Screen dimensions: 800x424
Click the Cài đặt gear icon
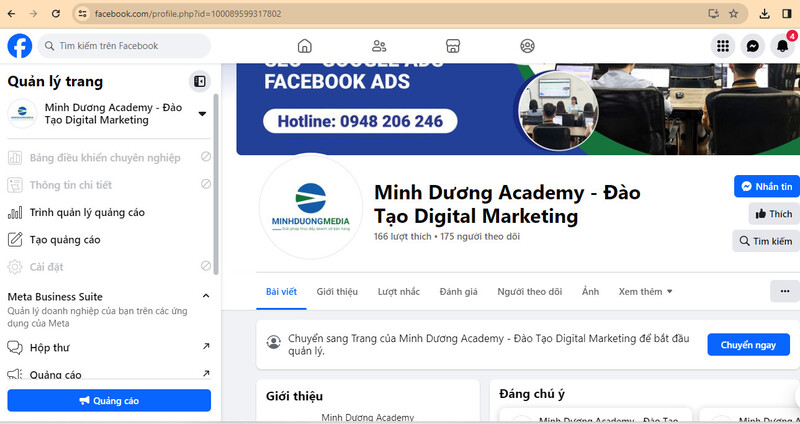[x=15, y=267]
